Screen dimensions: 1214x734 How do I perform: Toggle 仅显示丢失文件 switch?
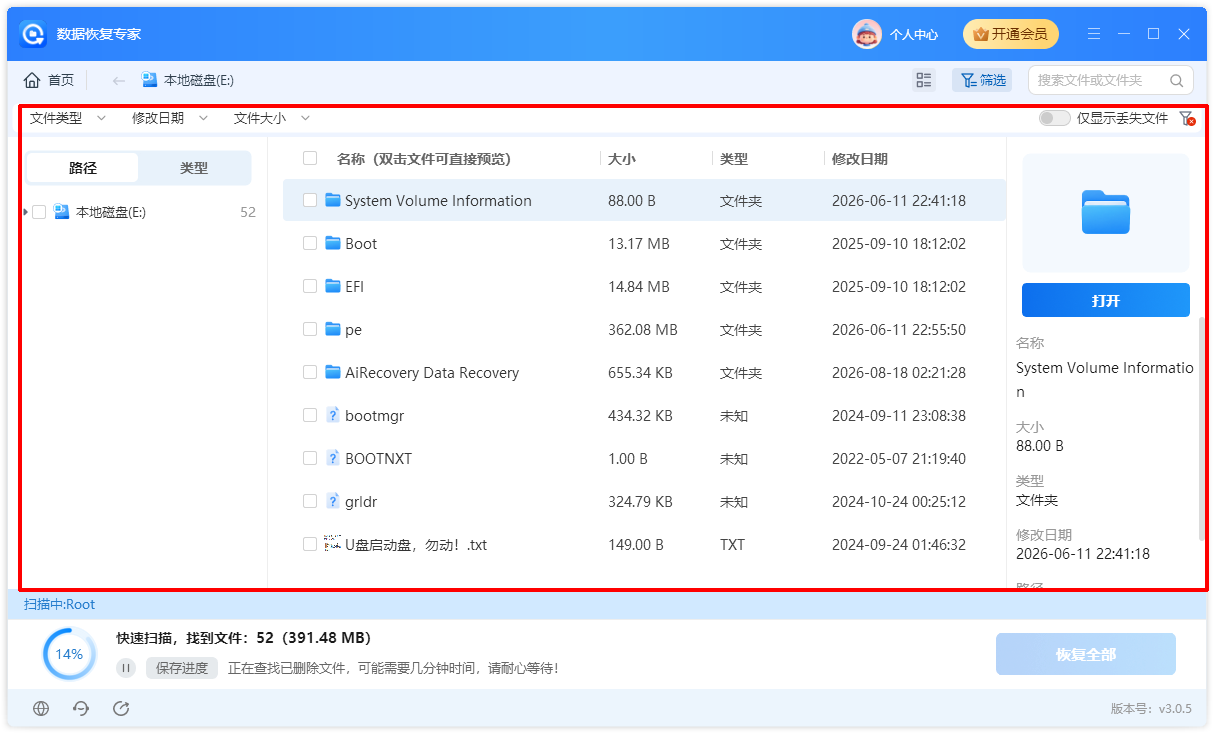coord(1054,118)
